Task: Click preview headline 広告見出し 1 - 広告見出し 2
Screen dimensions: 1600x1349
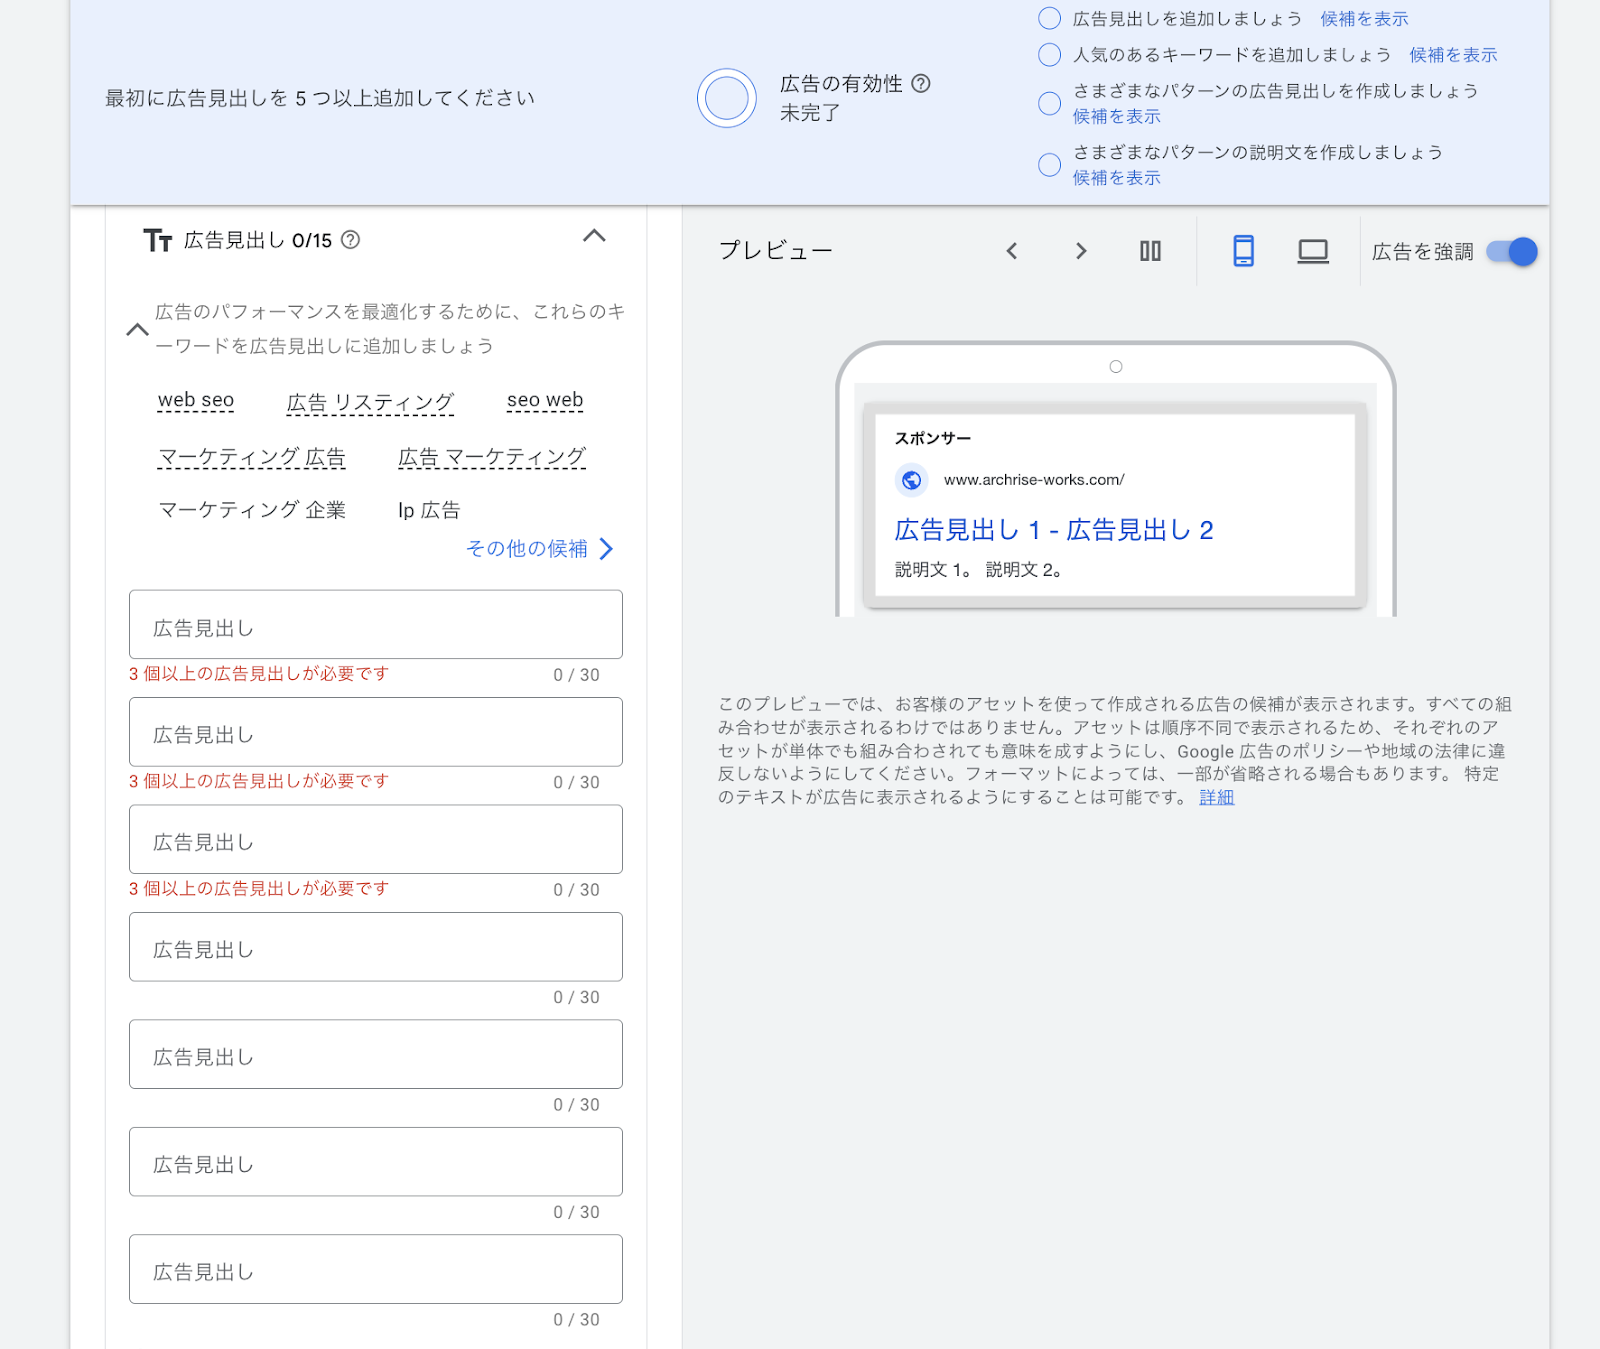Action: point(1054,530)
